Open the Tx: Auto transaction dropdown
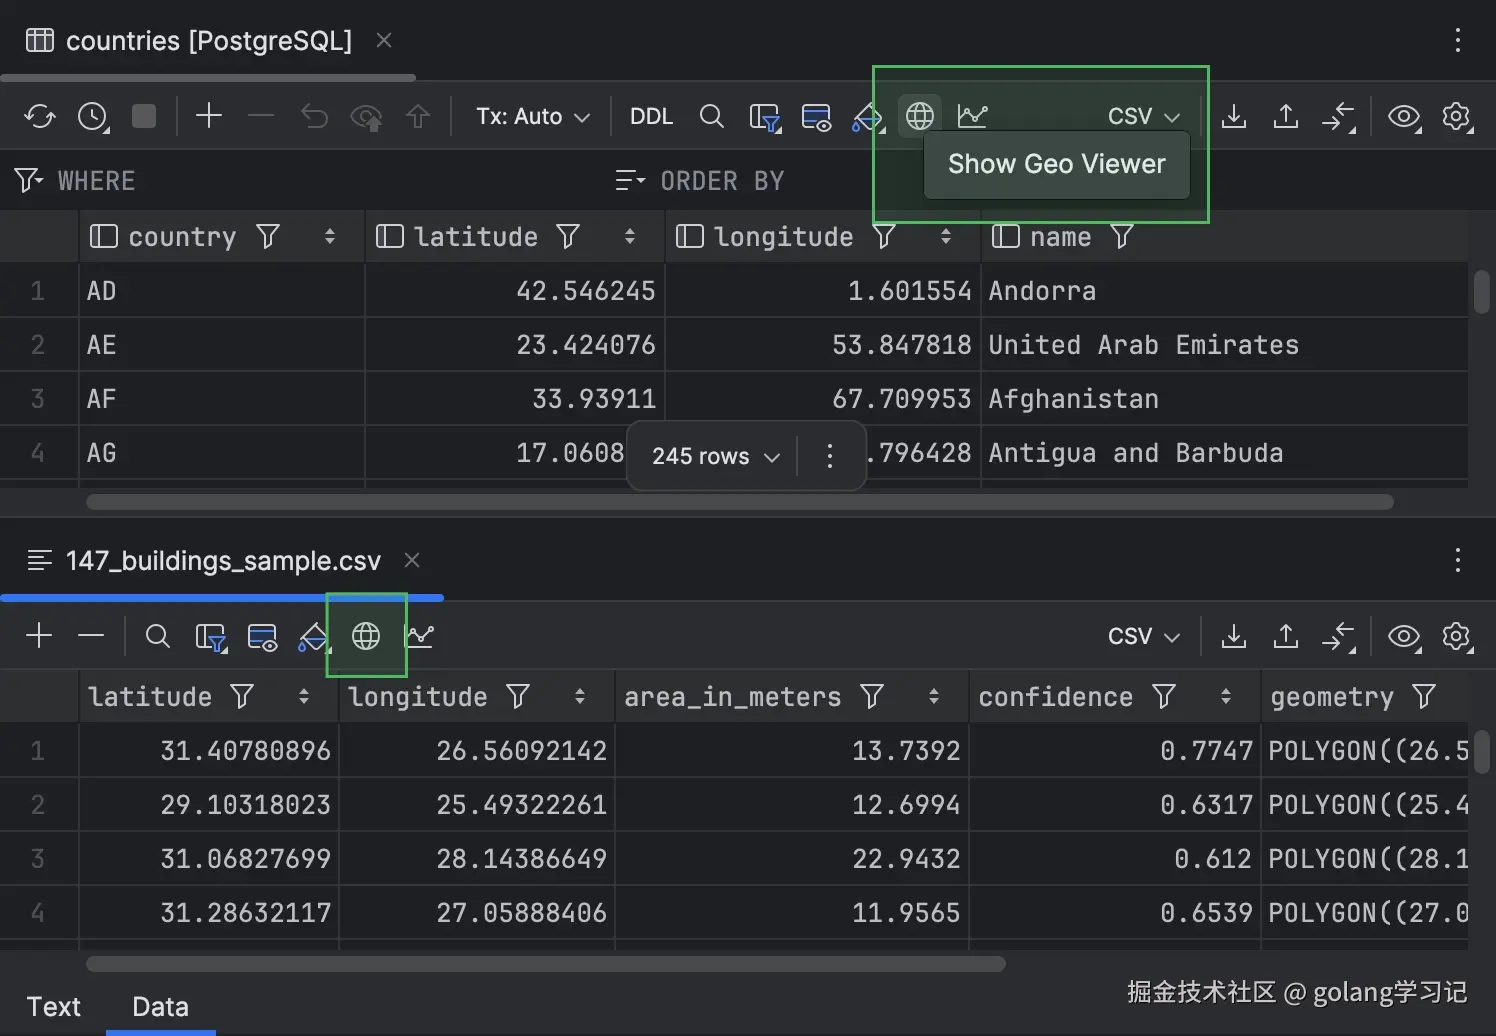 click(x=532, y=117)
